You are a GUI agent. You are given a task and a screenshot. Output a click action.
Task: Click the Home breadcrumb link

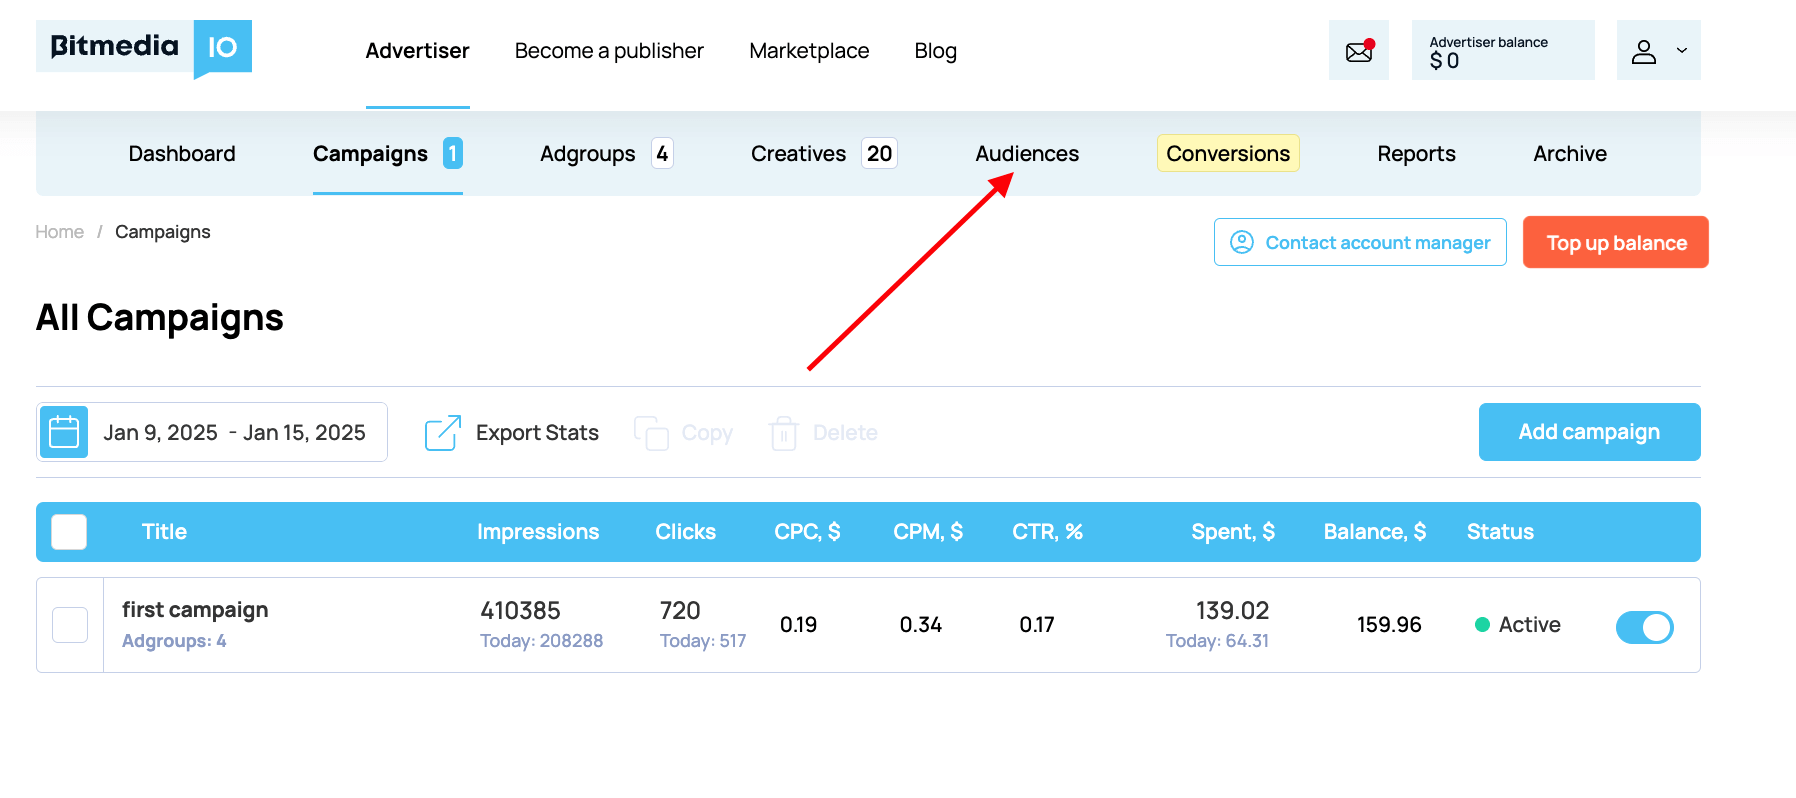point(60,232)
